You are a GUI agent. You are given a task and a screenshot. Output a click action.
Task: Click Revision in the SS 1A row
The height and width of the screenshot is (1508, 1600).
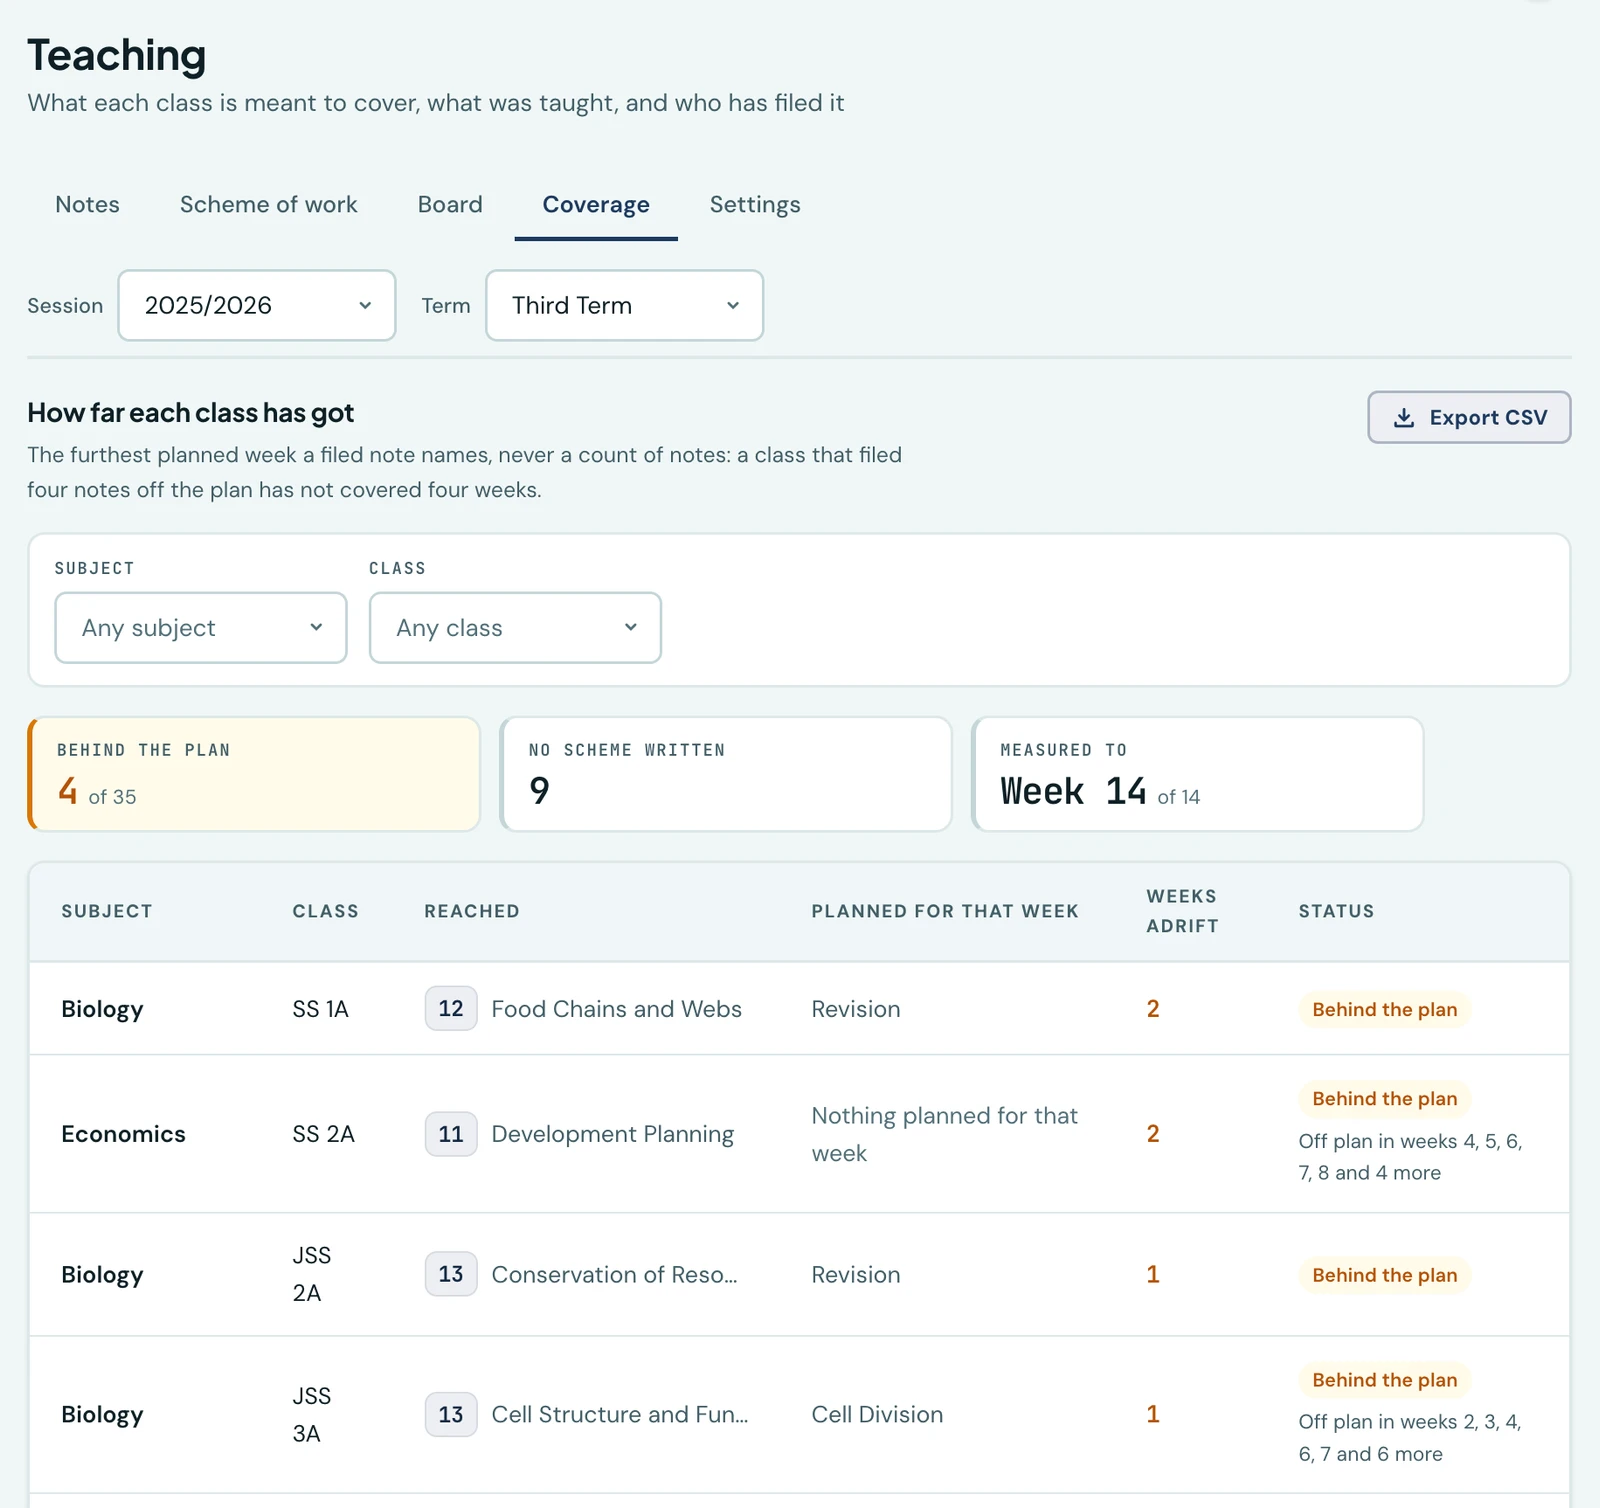(856, 1009)
